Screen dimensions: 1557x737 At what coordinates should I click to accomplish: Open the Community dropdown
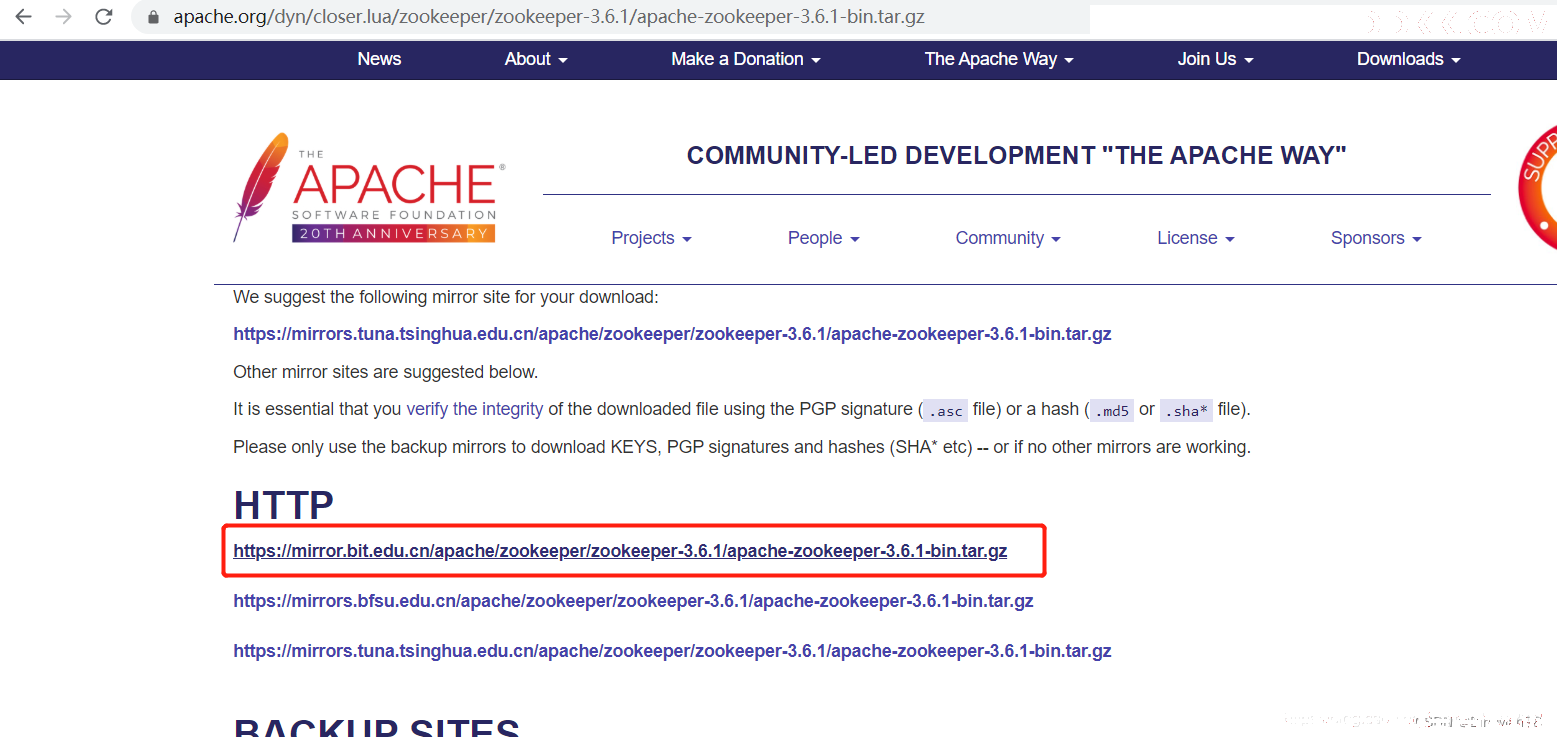[1008, 238]
